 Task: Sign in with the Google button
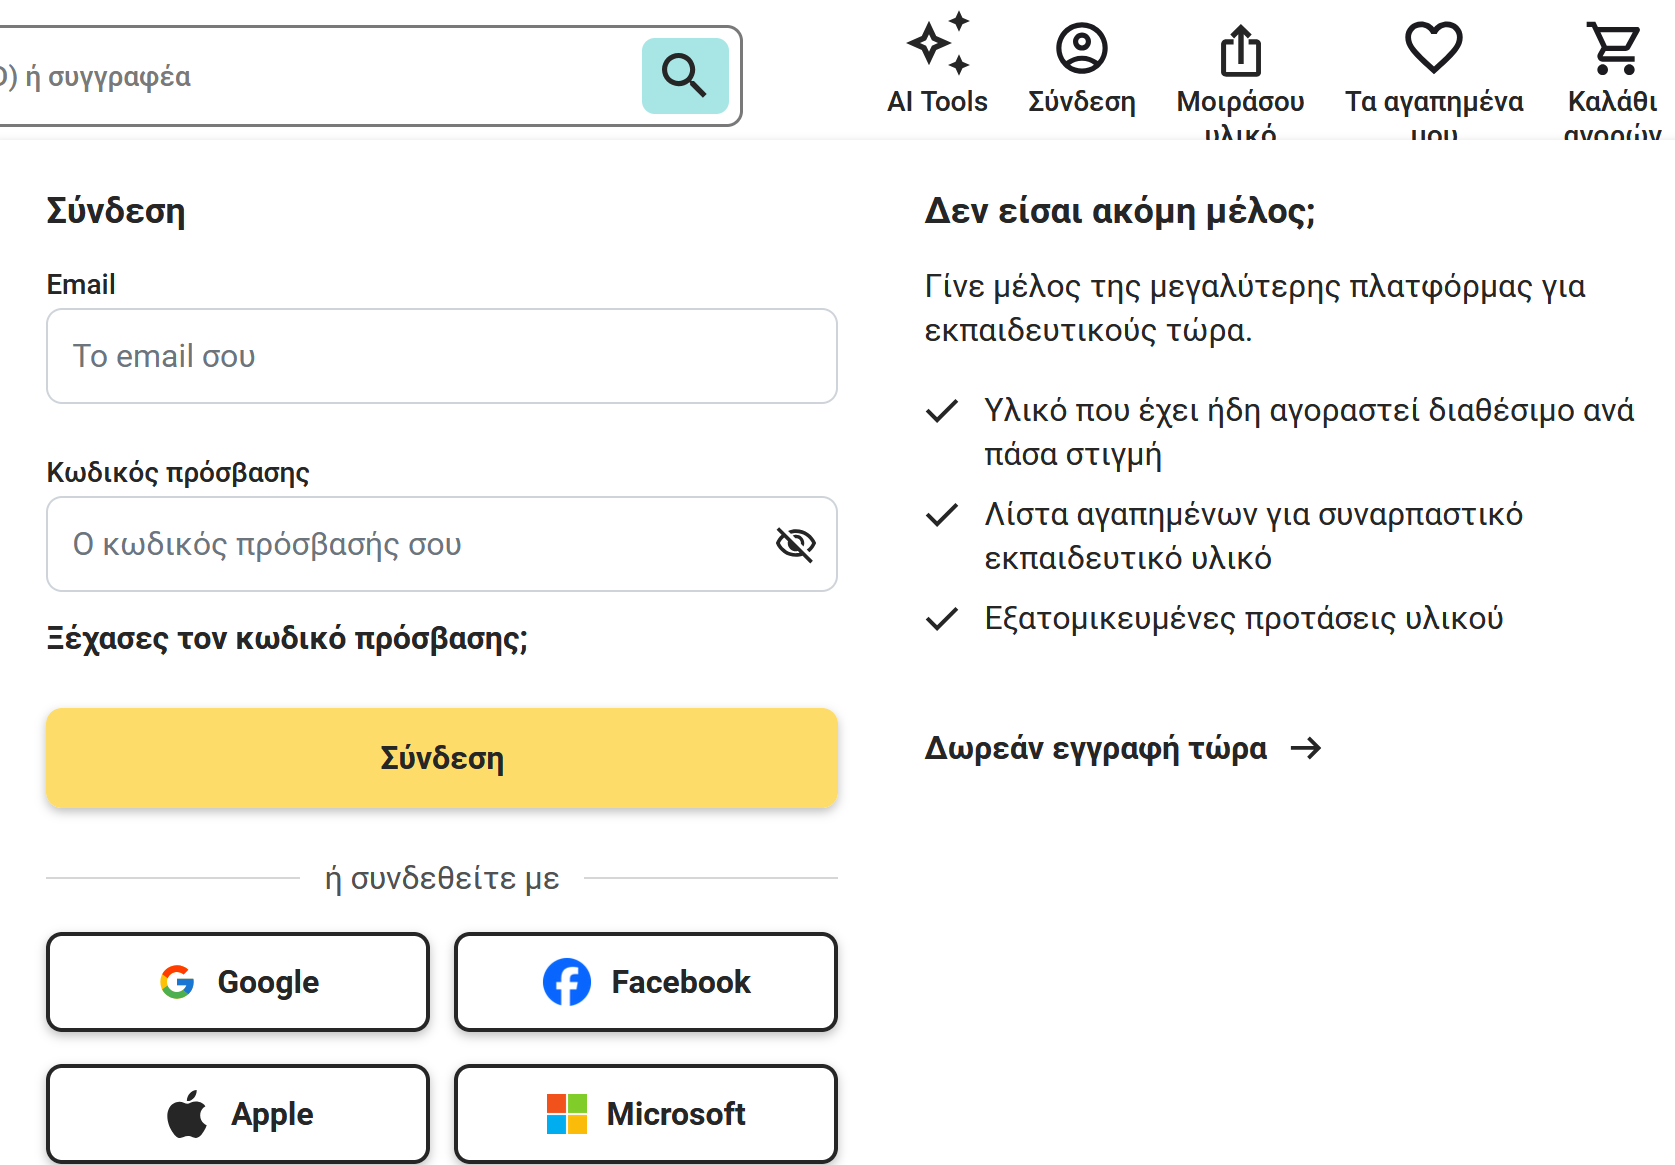tap(238, 982)
